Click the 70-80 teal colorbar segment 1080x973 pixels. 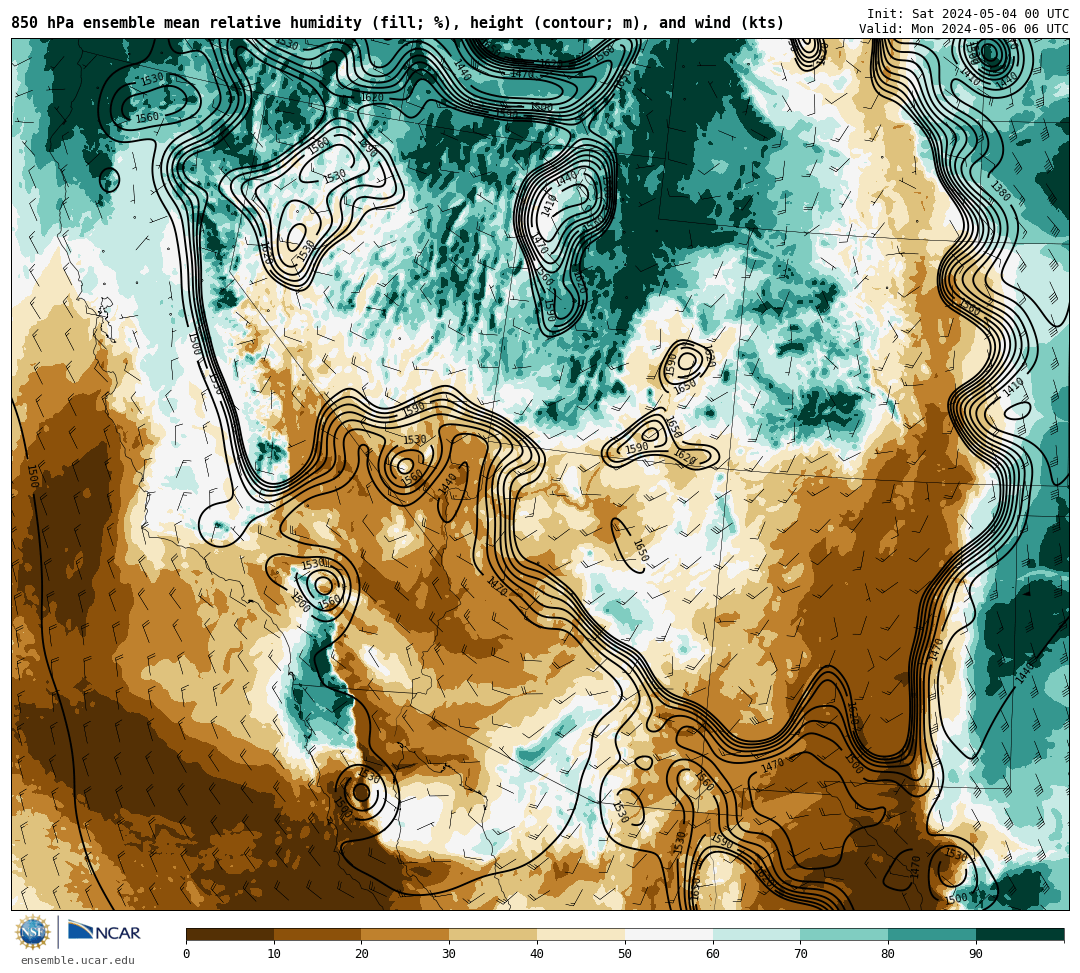(844, 934)
